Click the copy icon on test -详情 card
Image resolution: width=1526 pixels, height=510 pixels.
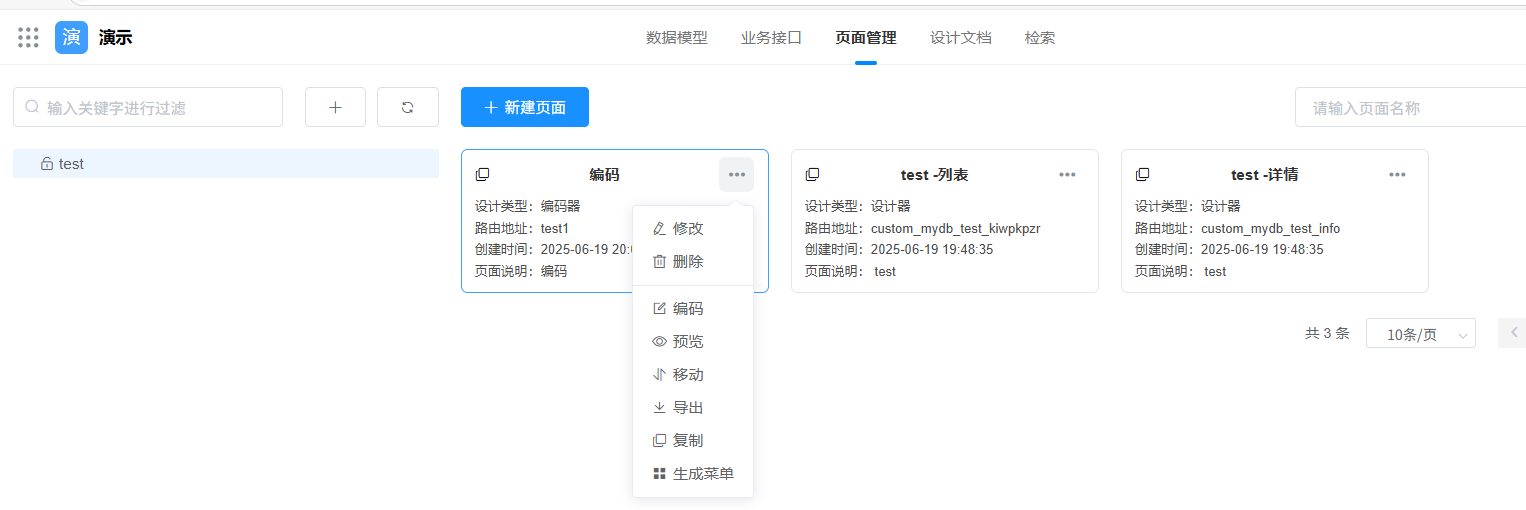click(1142, 174)
